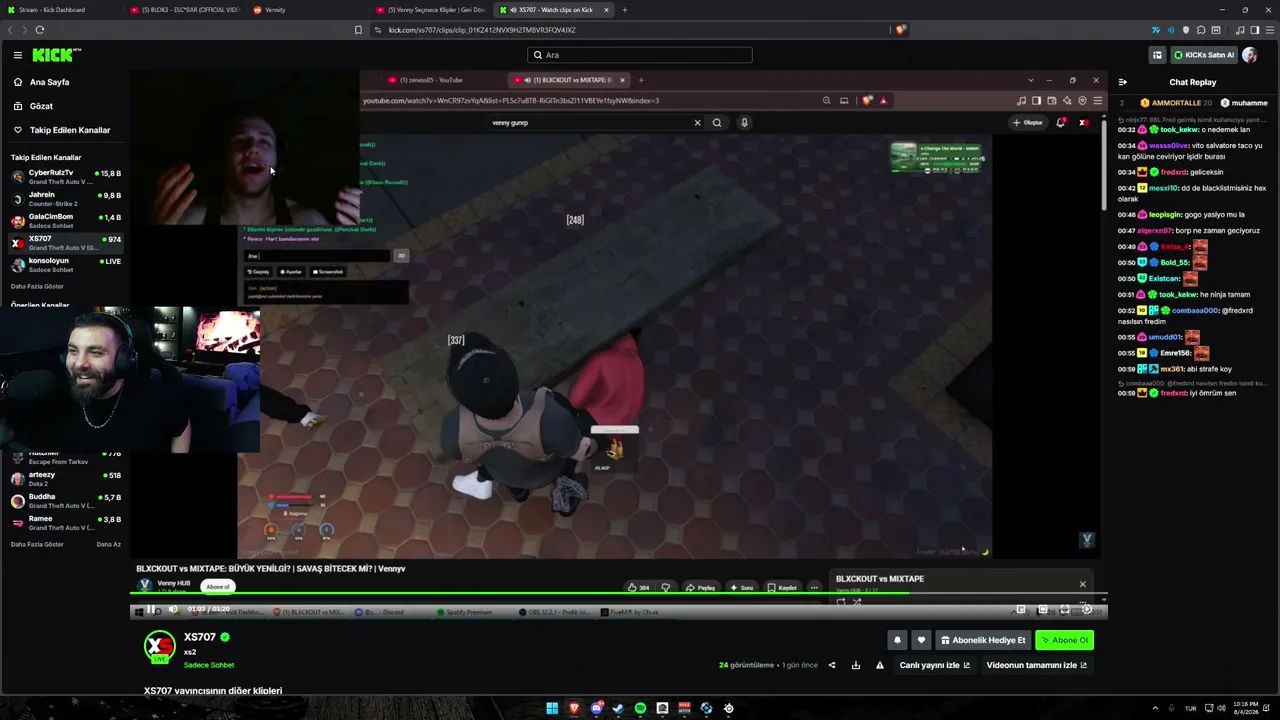
Task: Open the Windows Start menu
Action: 552,708
